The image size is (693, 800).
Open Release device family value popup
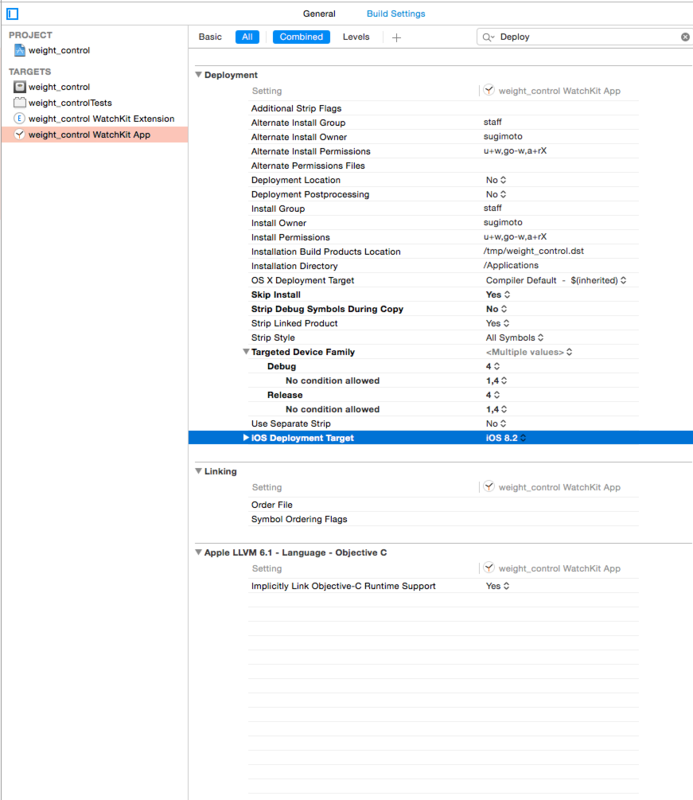click(x=492, y=394)
